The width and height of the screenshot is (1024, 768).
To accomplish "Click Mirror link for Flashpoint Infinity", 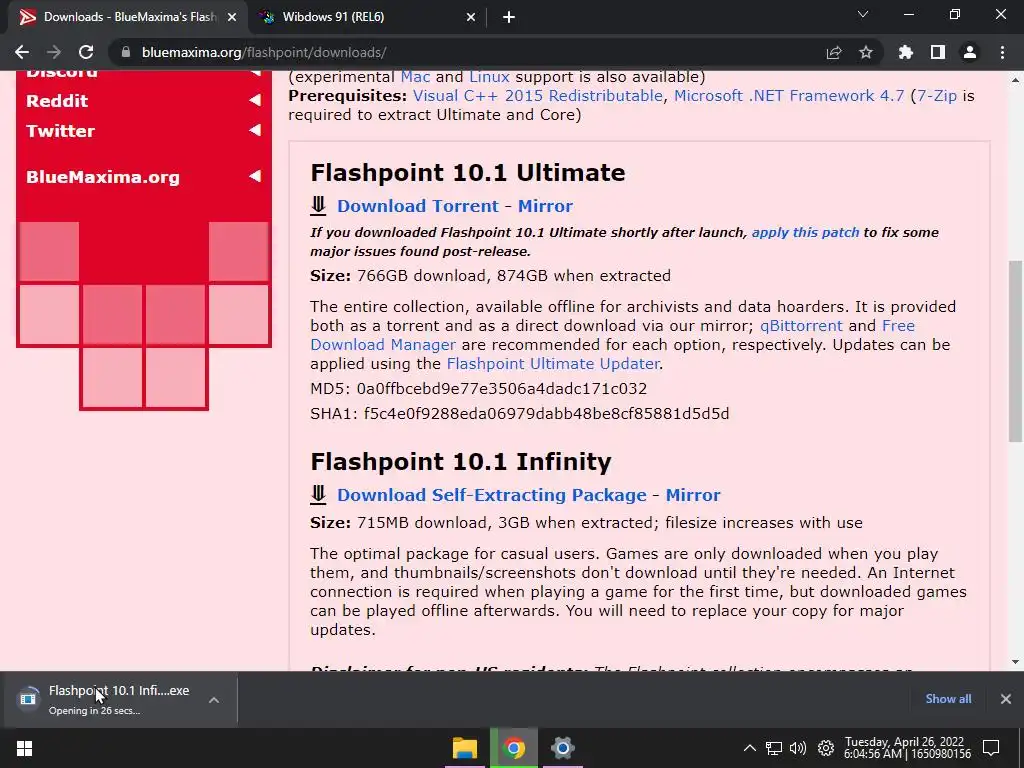I will [x=693, y=495].
